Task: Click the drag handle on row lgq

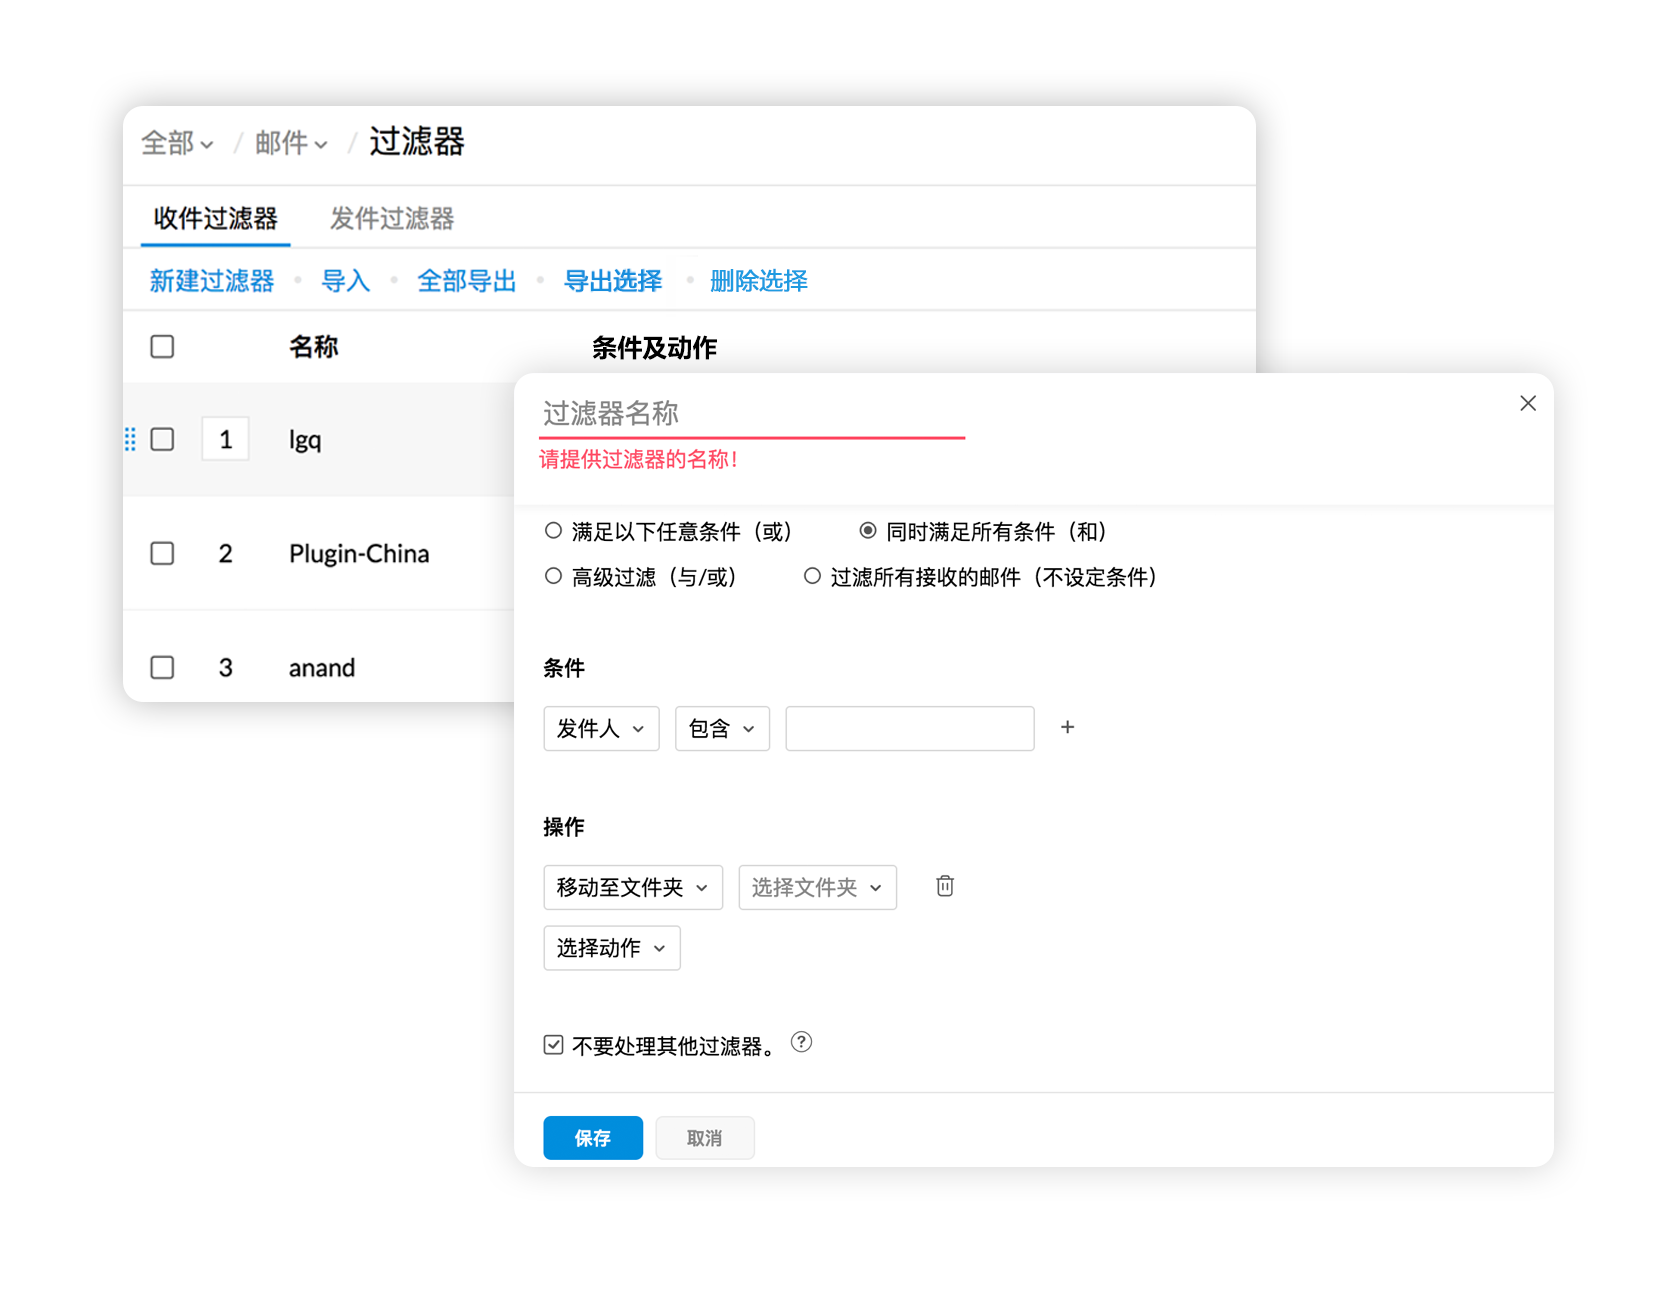Action: 130,439
